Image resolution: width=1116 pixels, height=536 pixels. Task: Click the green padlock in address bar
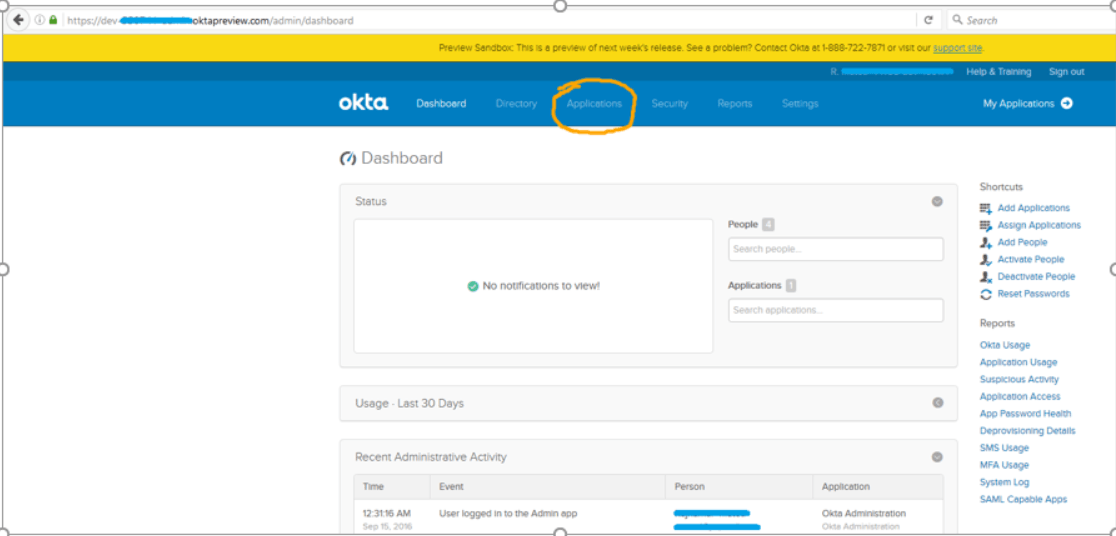pos(53,21)
